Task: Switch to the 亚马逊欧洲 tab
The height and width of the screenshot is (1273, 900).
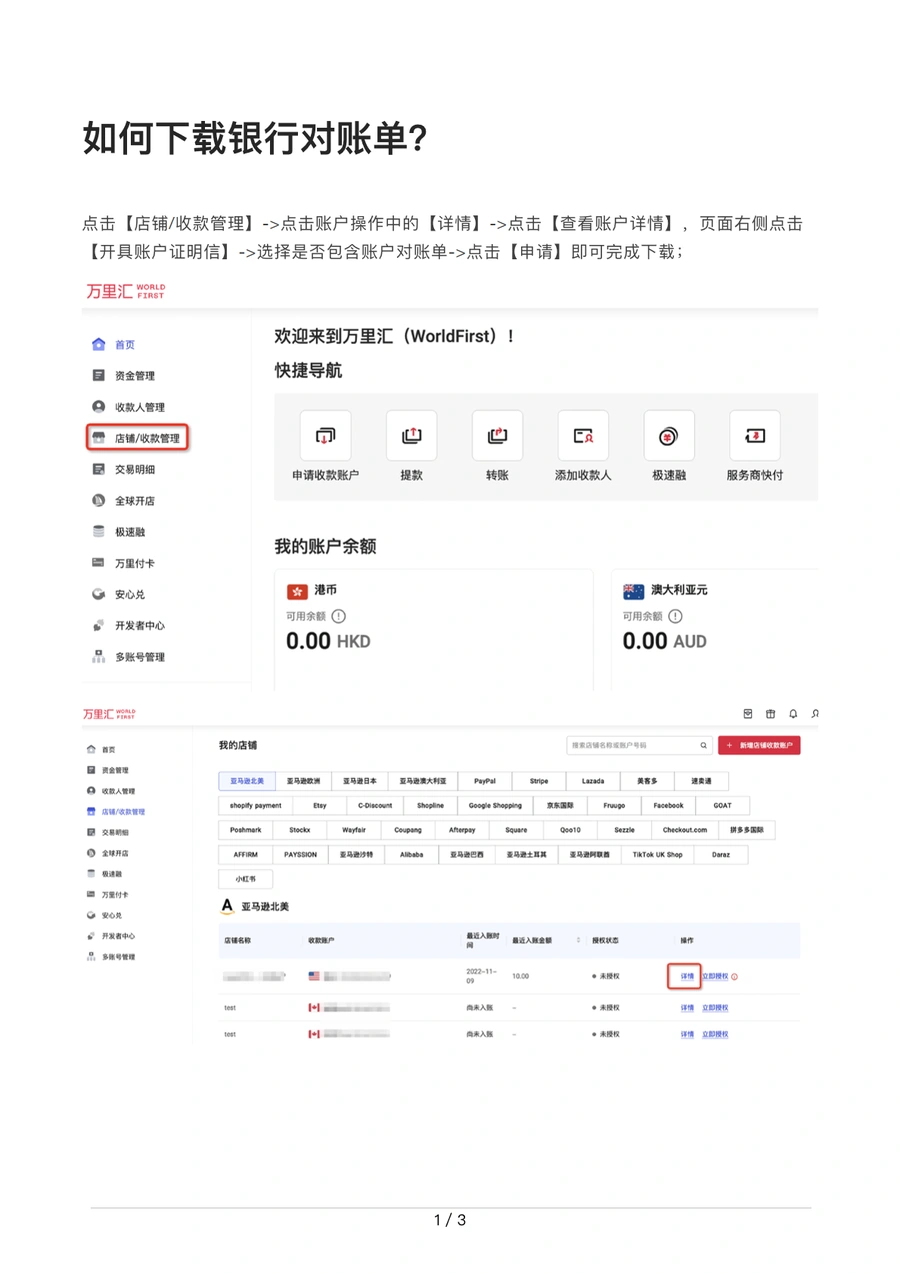Action: pyautogui.click(x=303, y=780)
